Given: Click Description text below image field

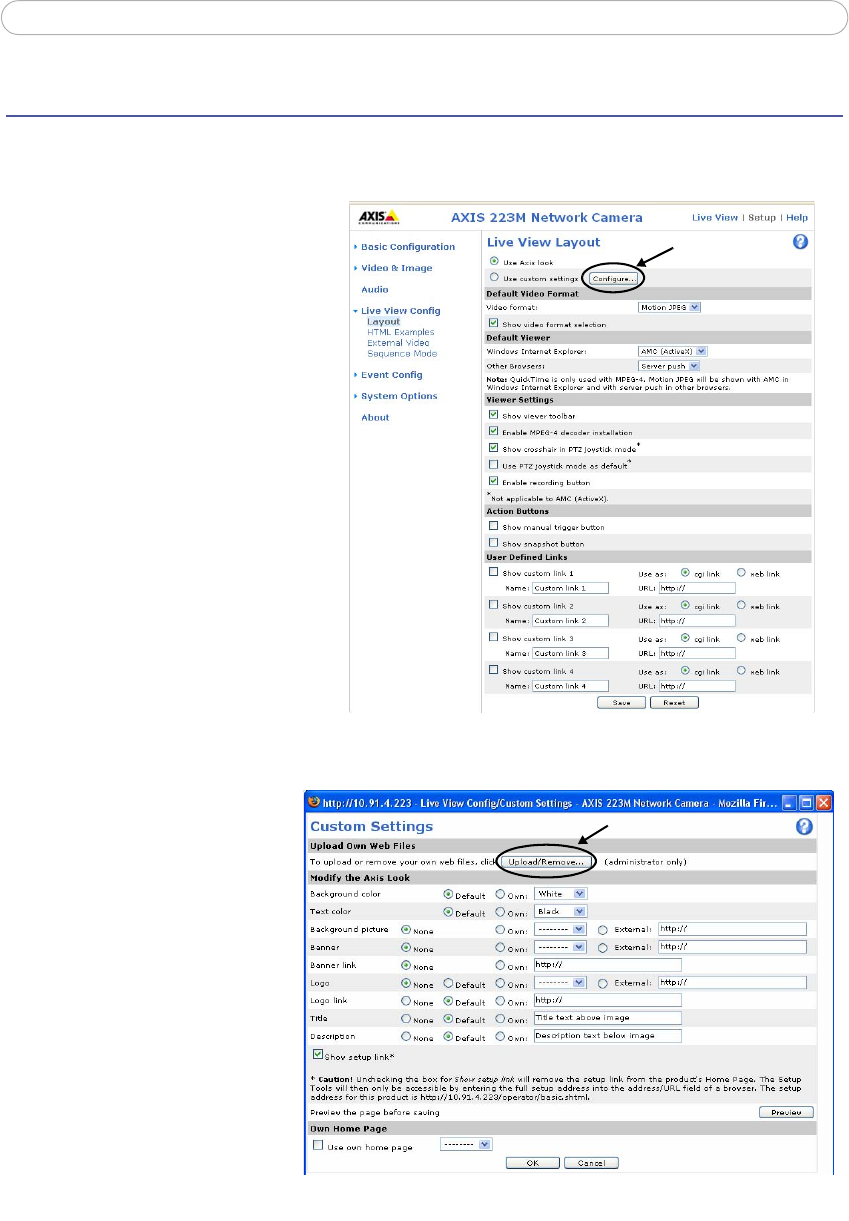Looking at the screenshot, I should [607, 1036].
